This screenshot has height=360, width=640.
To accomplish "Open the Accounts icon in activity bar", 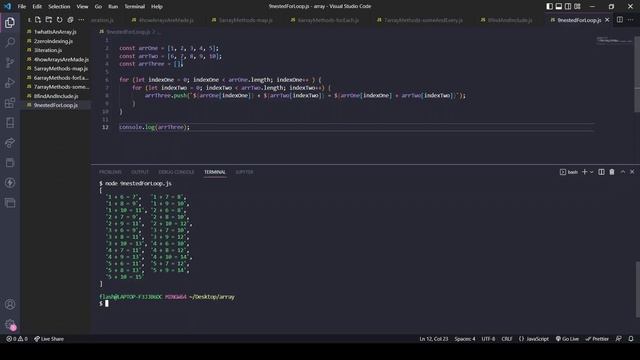I will click(x=10, y=304).
